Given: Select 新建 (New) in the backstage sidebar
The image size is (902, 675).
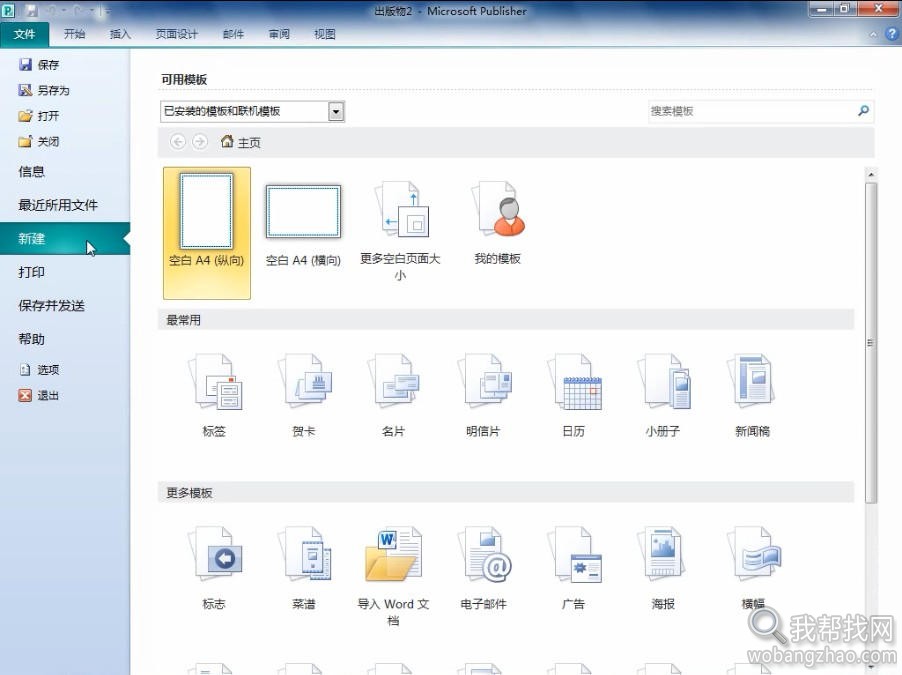Looking at the screenshot, I should (65, 238).
